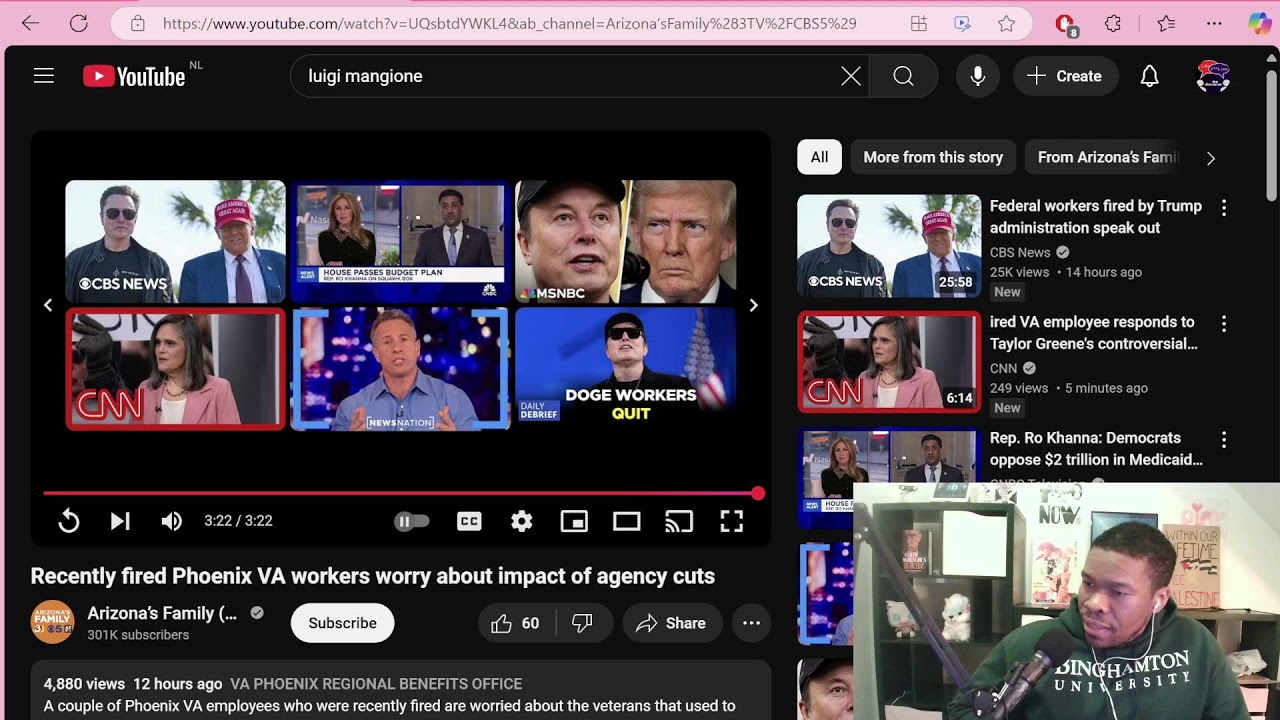1280x720 pixels.
Task: Open the fired VA employee CNN video
Action: coord(1094,333)
